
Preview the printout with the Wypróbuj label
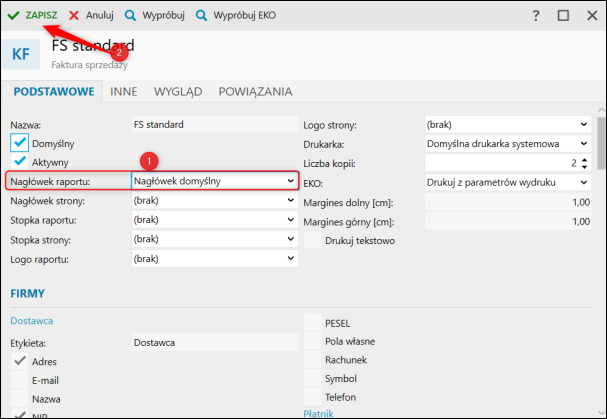[x=163, y=15]
